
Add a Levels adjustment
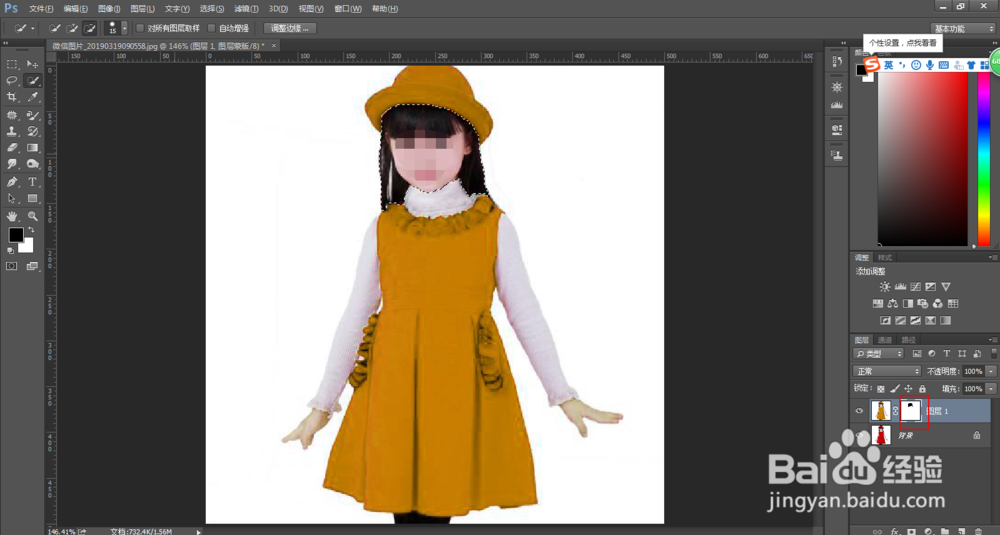click(900, 287)
